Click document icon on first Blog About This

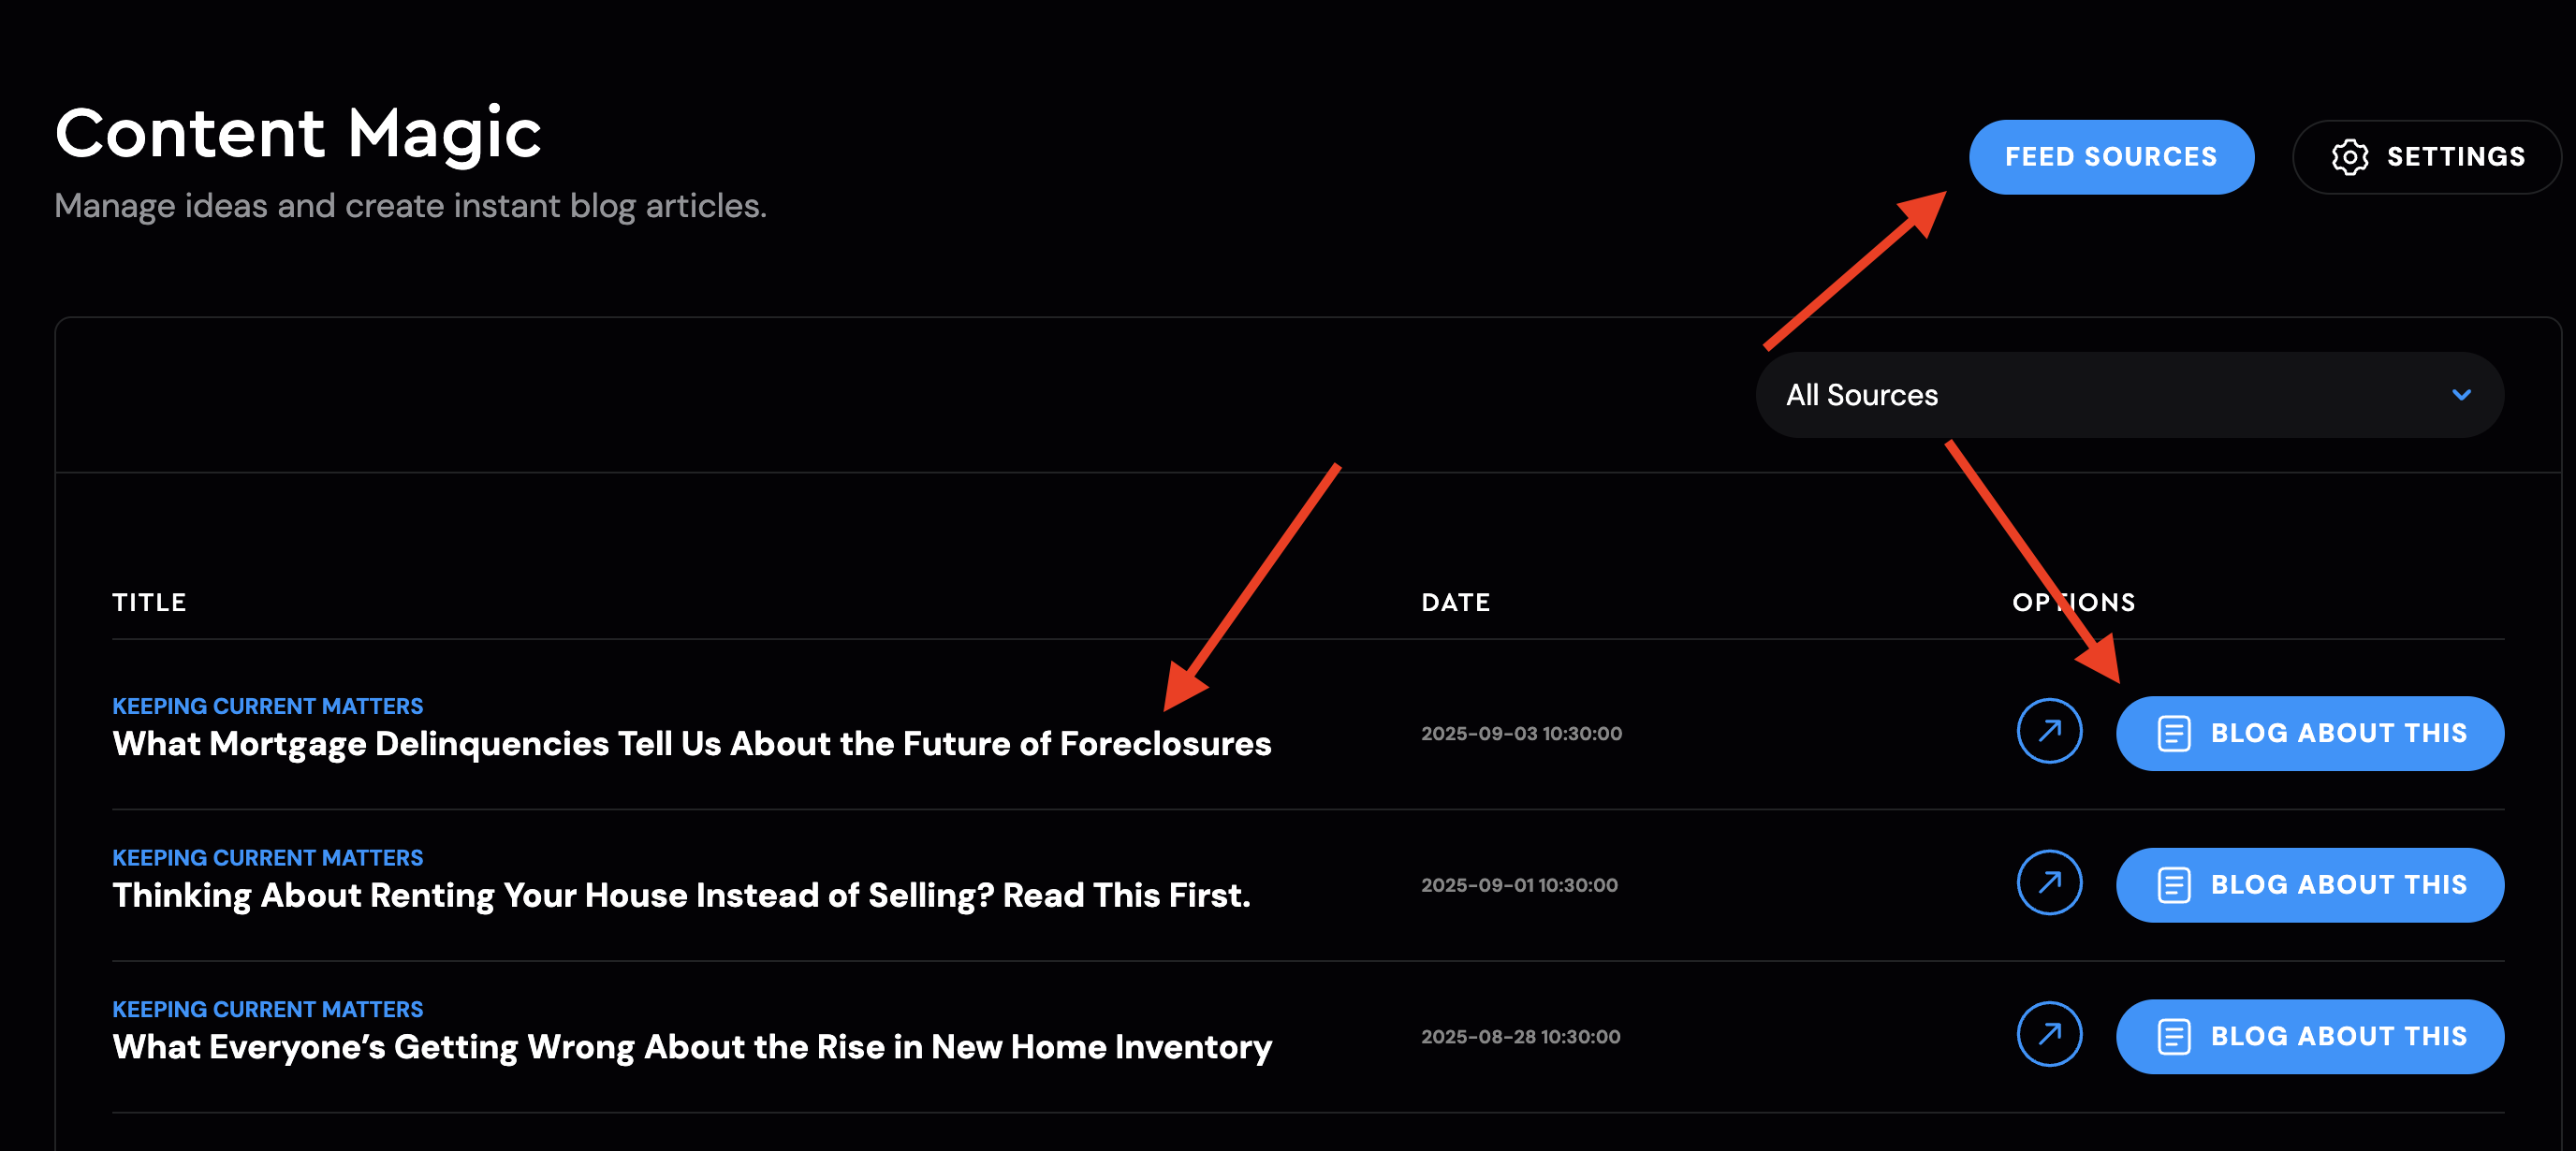[2174, 733]
